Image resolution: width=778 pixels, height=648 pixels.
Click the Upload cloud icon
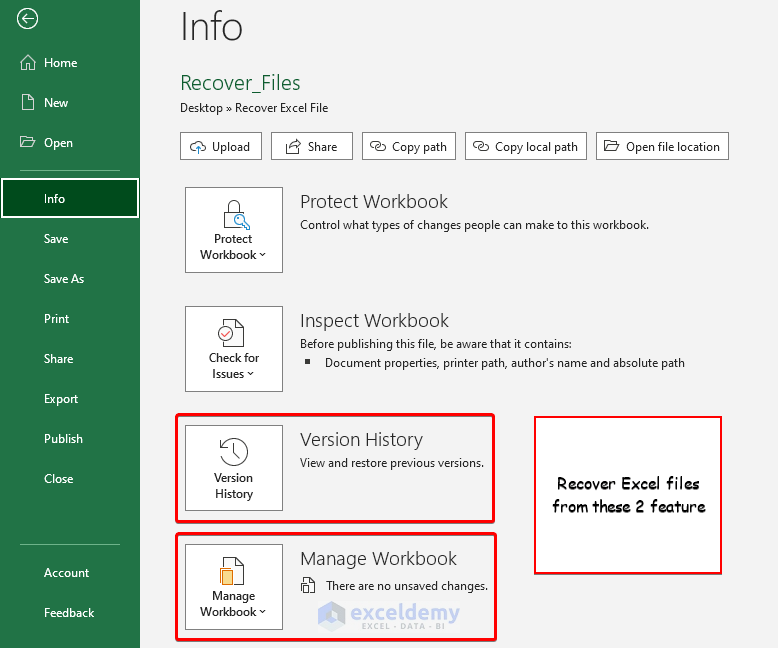click(198, 147)
